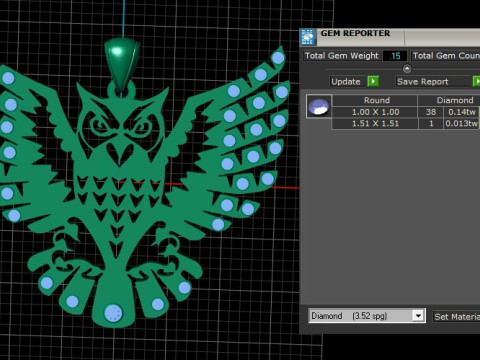The image size is (480, 360).
Task: Select the large gem at the owl's tail center
Action: (114, 313)
